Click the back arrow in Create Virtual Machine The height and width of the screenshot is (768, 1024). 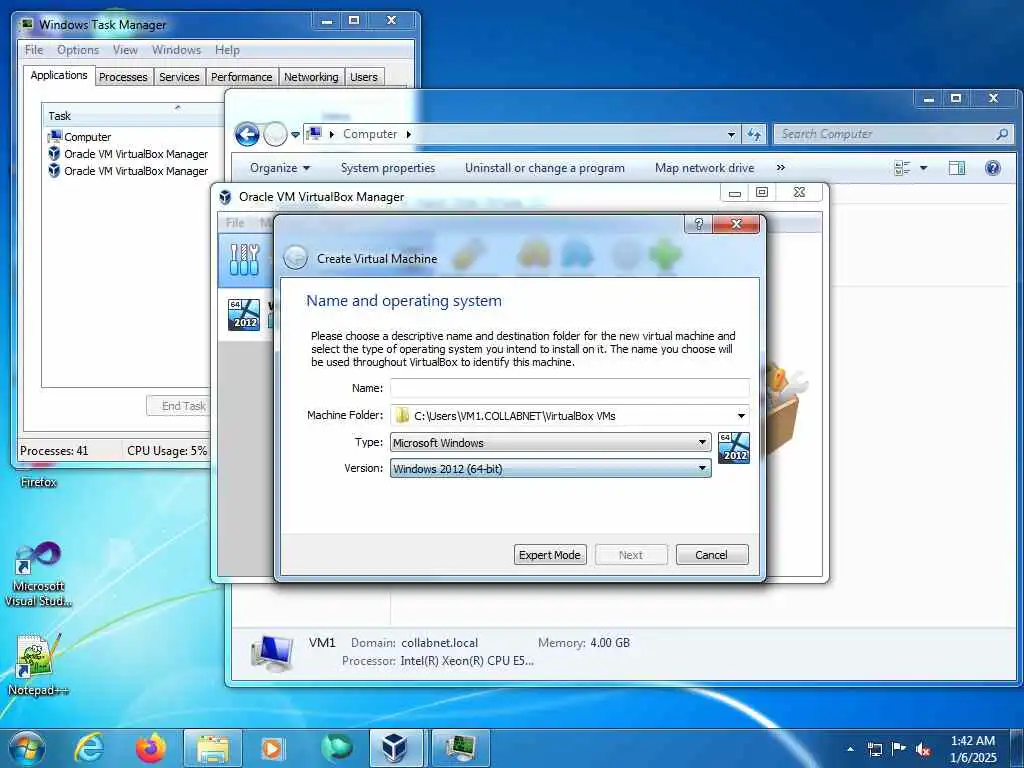point(295,258)
